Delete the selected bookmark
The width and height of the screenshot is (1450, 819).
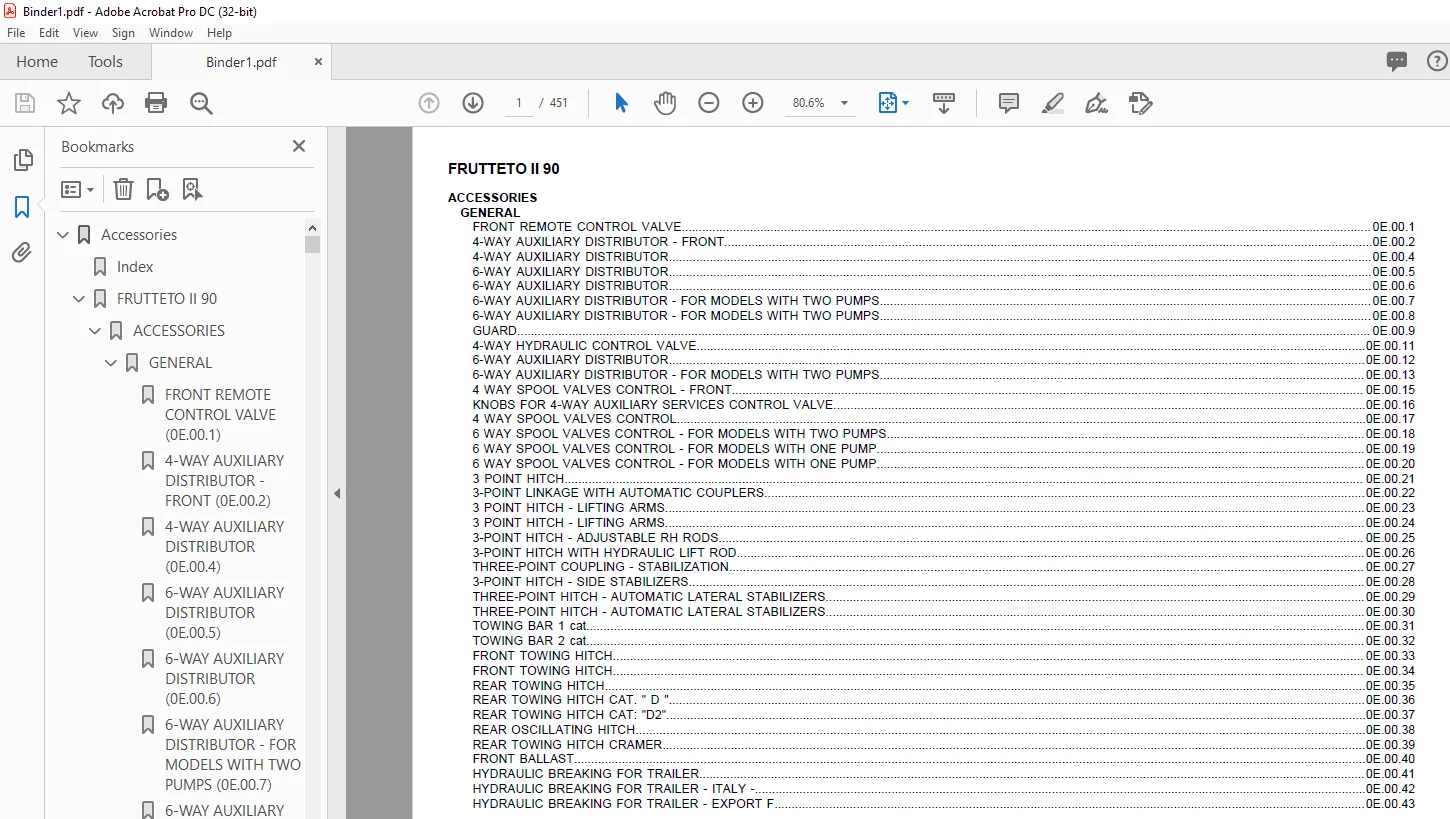click(123, 189)
